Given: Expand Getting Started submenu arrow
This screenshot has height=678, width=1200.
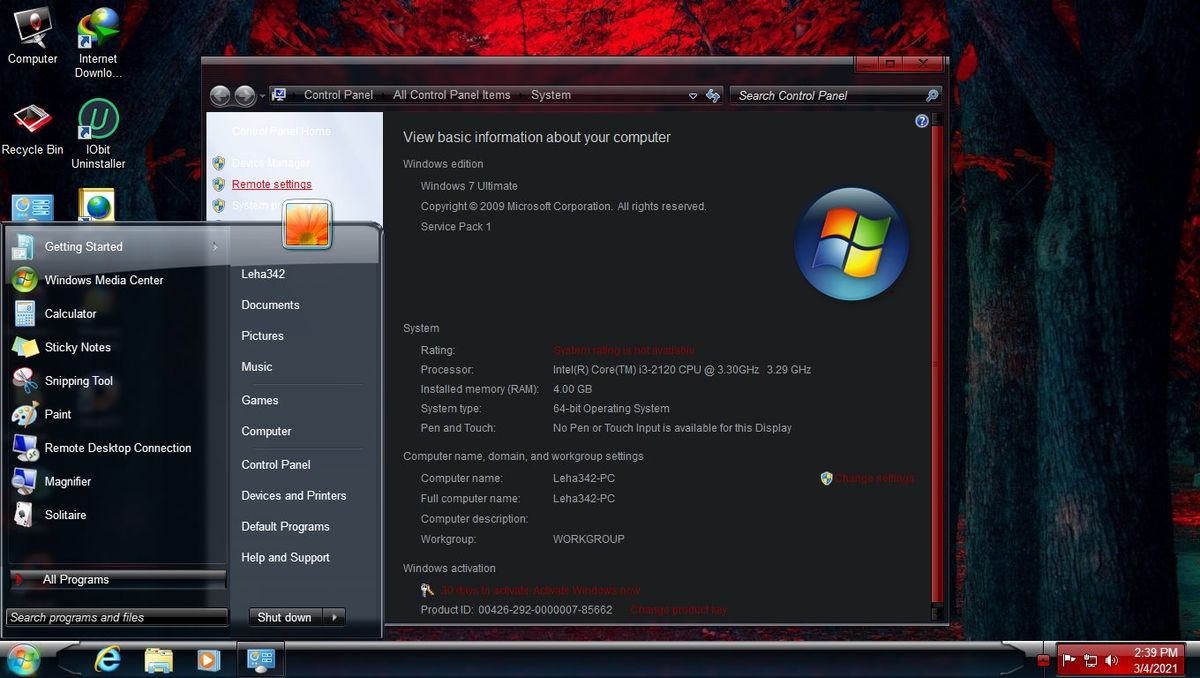Looking at the screenshot, I should pyautogui.click(x=215, y=247).
